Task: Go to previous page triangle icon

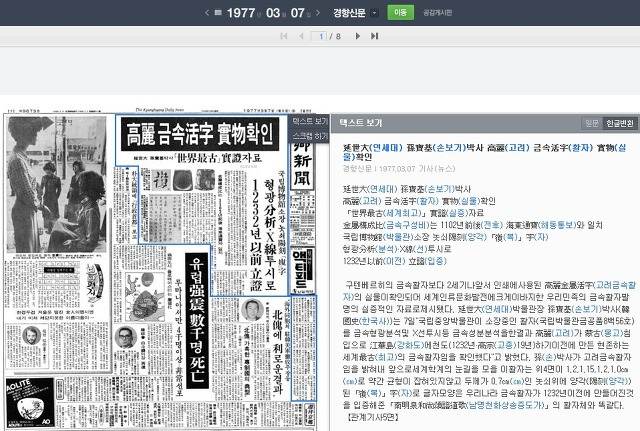Action: 301,36
